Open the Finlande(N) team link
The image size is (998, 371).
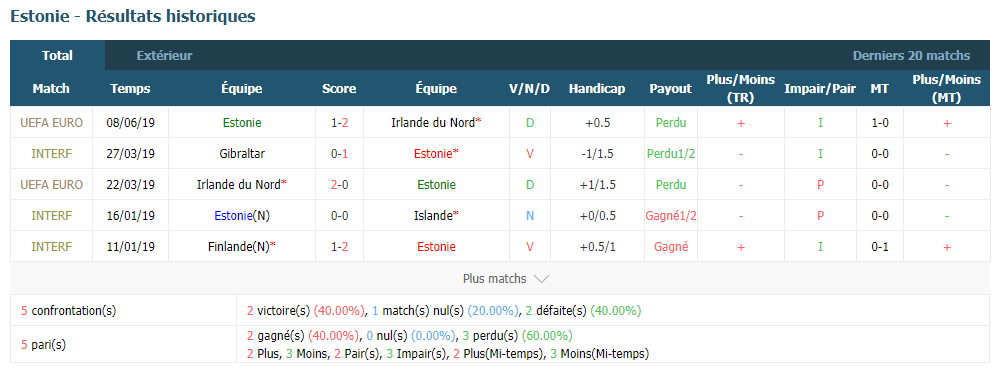[241, 246]
